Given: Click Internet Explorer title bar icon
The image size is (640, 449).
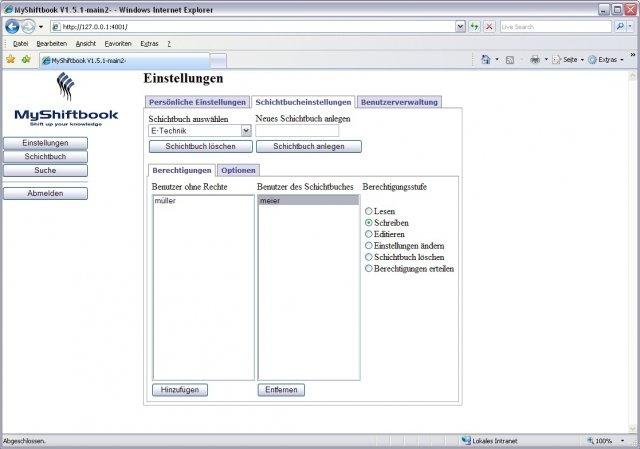Looking at the screenshot, I should click(8, 9).
